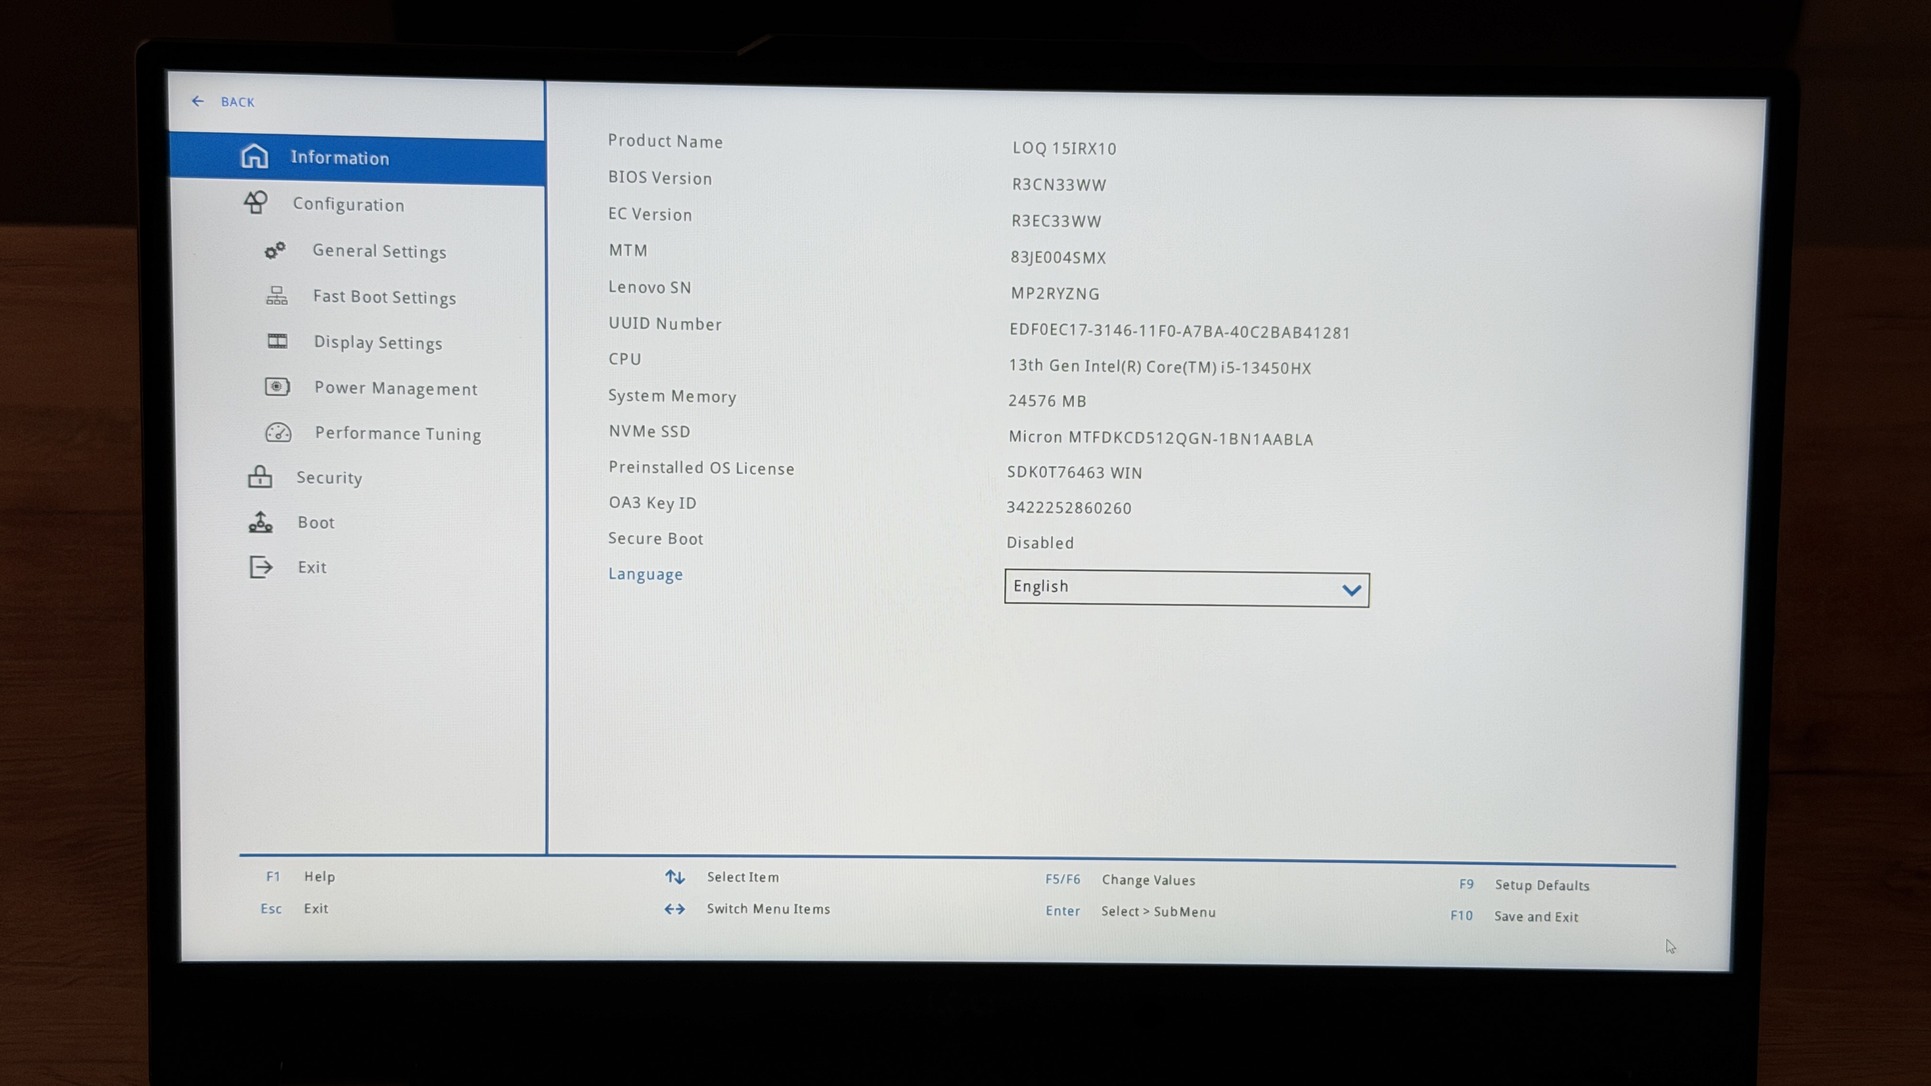Screen dimensions: 1931x1086
Task: Click the home icon beside Information
Action: (254, 157)
